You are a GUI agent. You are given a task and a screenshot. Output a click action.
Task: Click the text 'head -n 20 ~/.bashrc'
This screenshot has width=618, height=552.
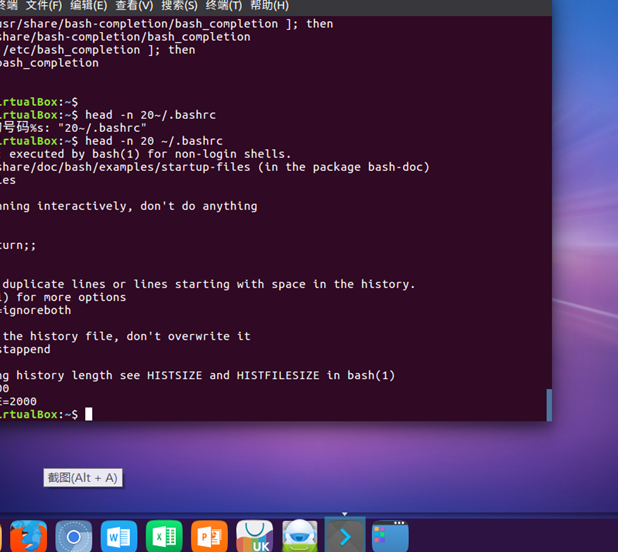pyautogui.click(x=154, y=141)
